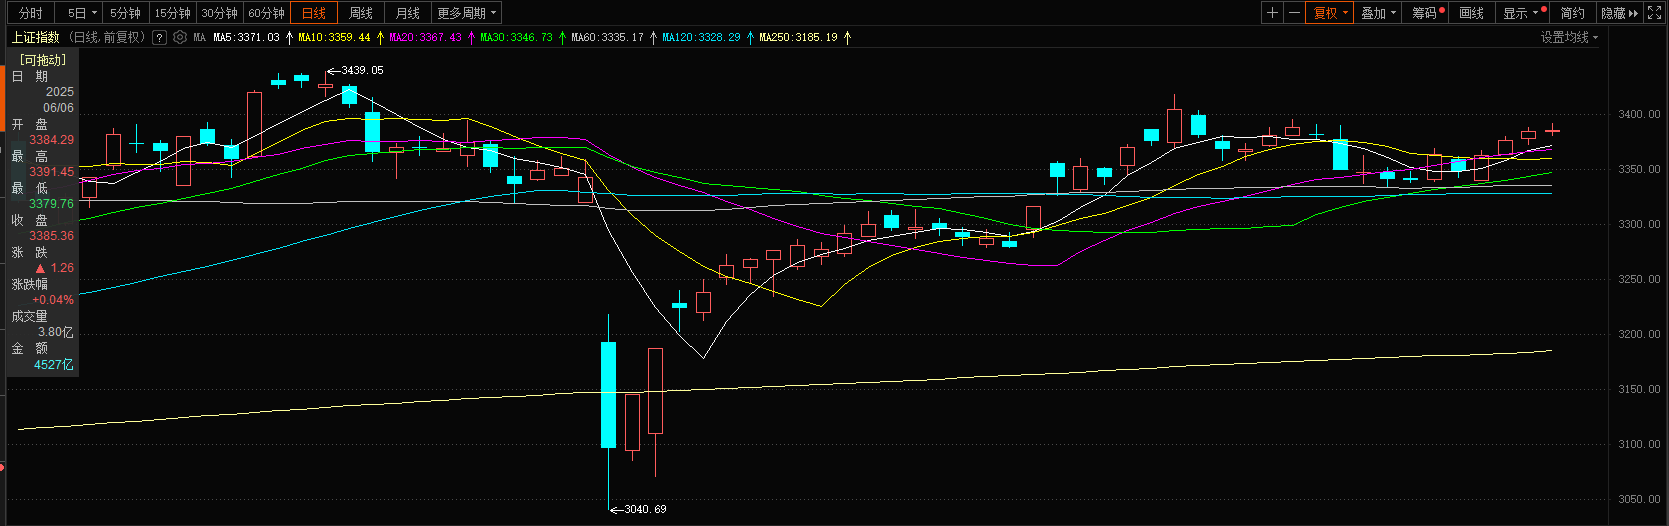Click the zoom out minus icon

(x=1295, y=13)
